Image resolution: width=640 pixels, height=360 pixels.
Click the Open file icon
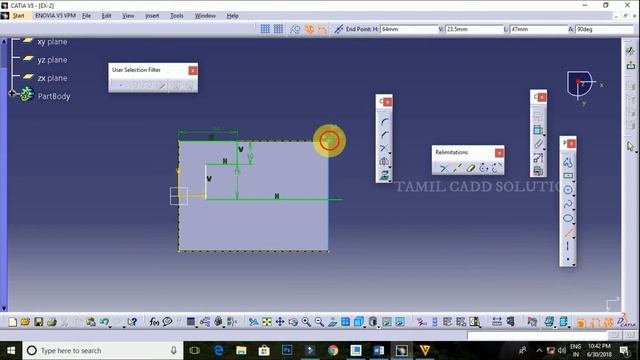pos(25,322)
